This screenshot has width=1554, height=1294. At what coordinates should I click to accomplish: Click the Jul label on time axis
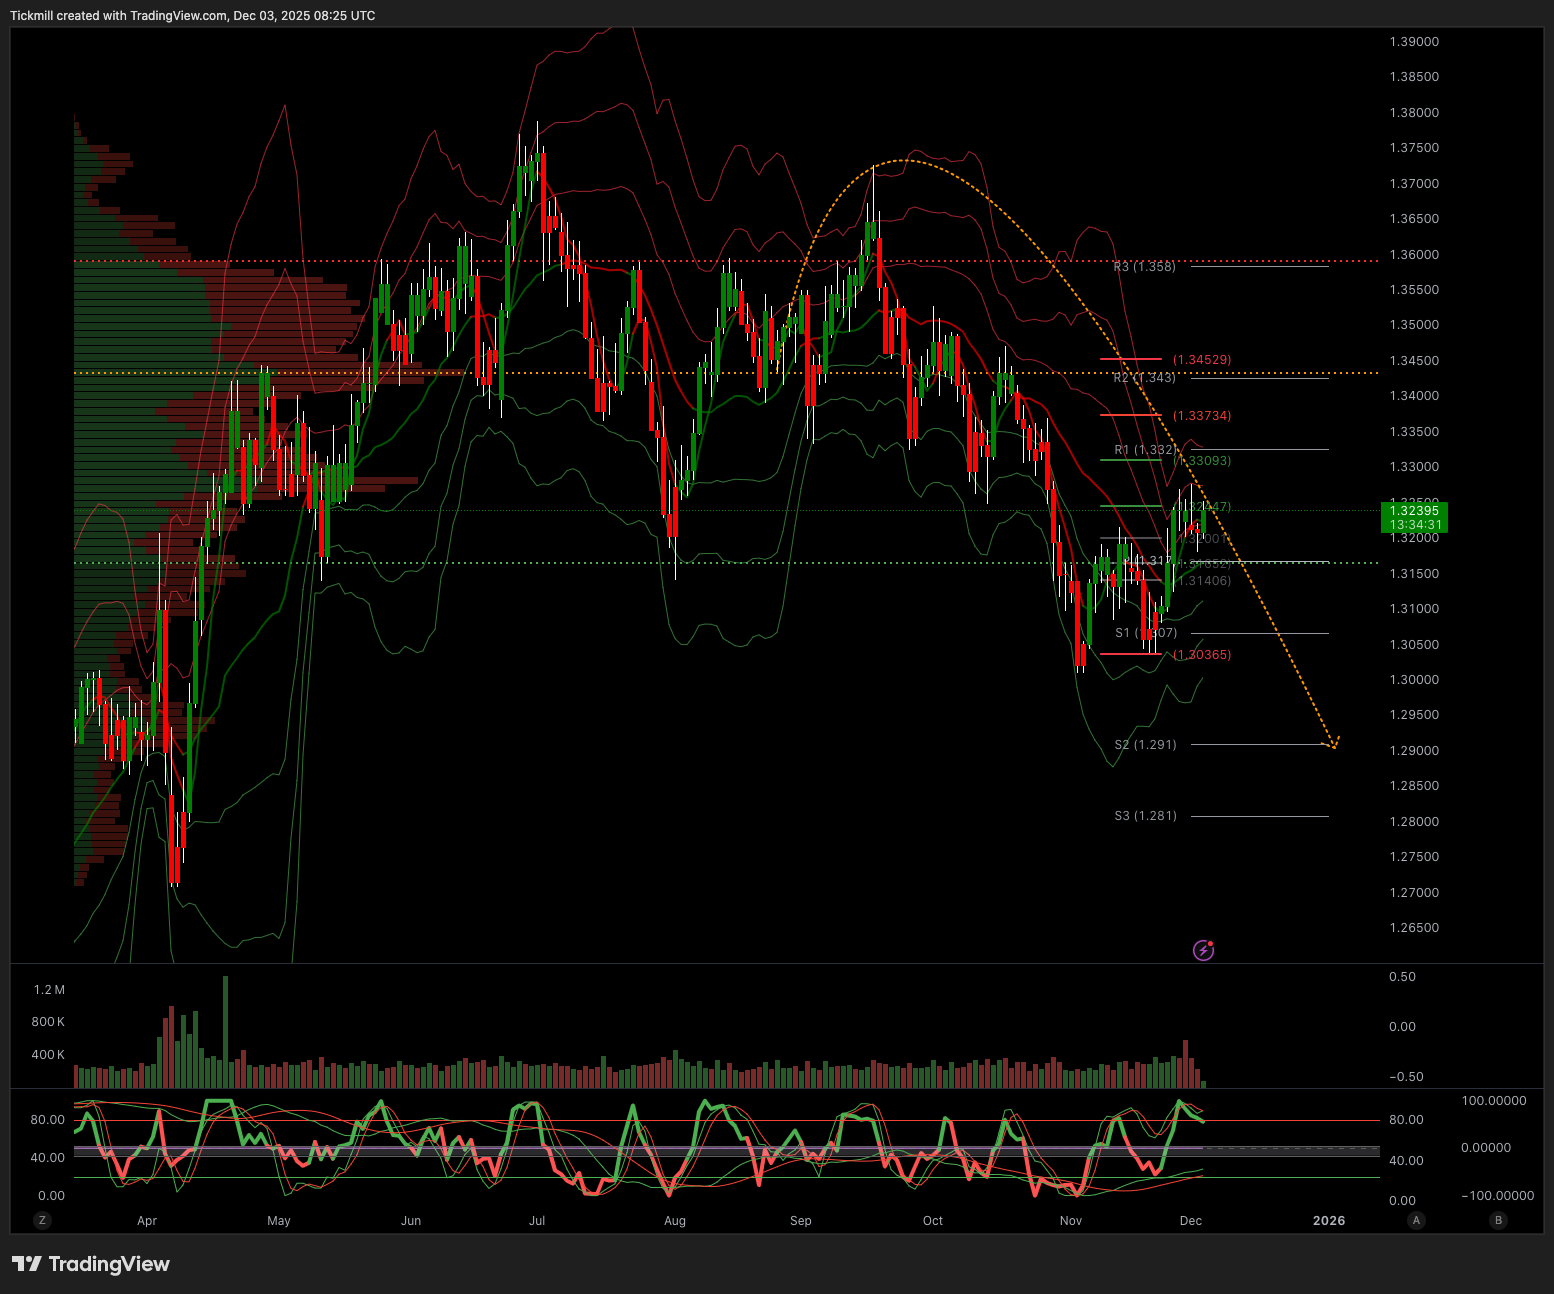[x=537, y=1220]
